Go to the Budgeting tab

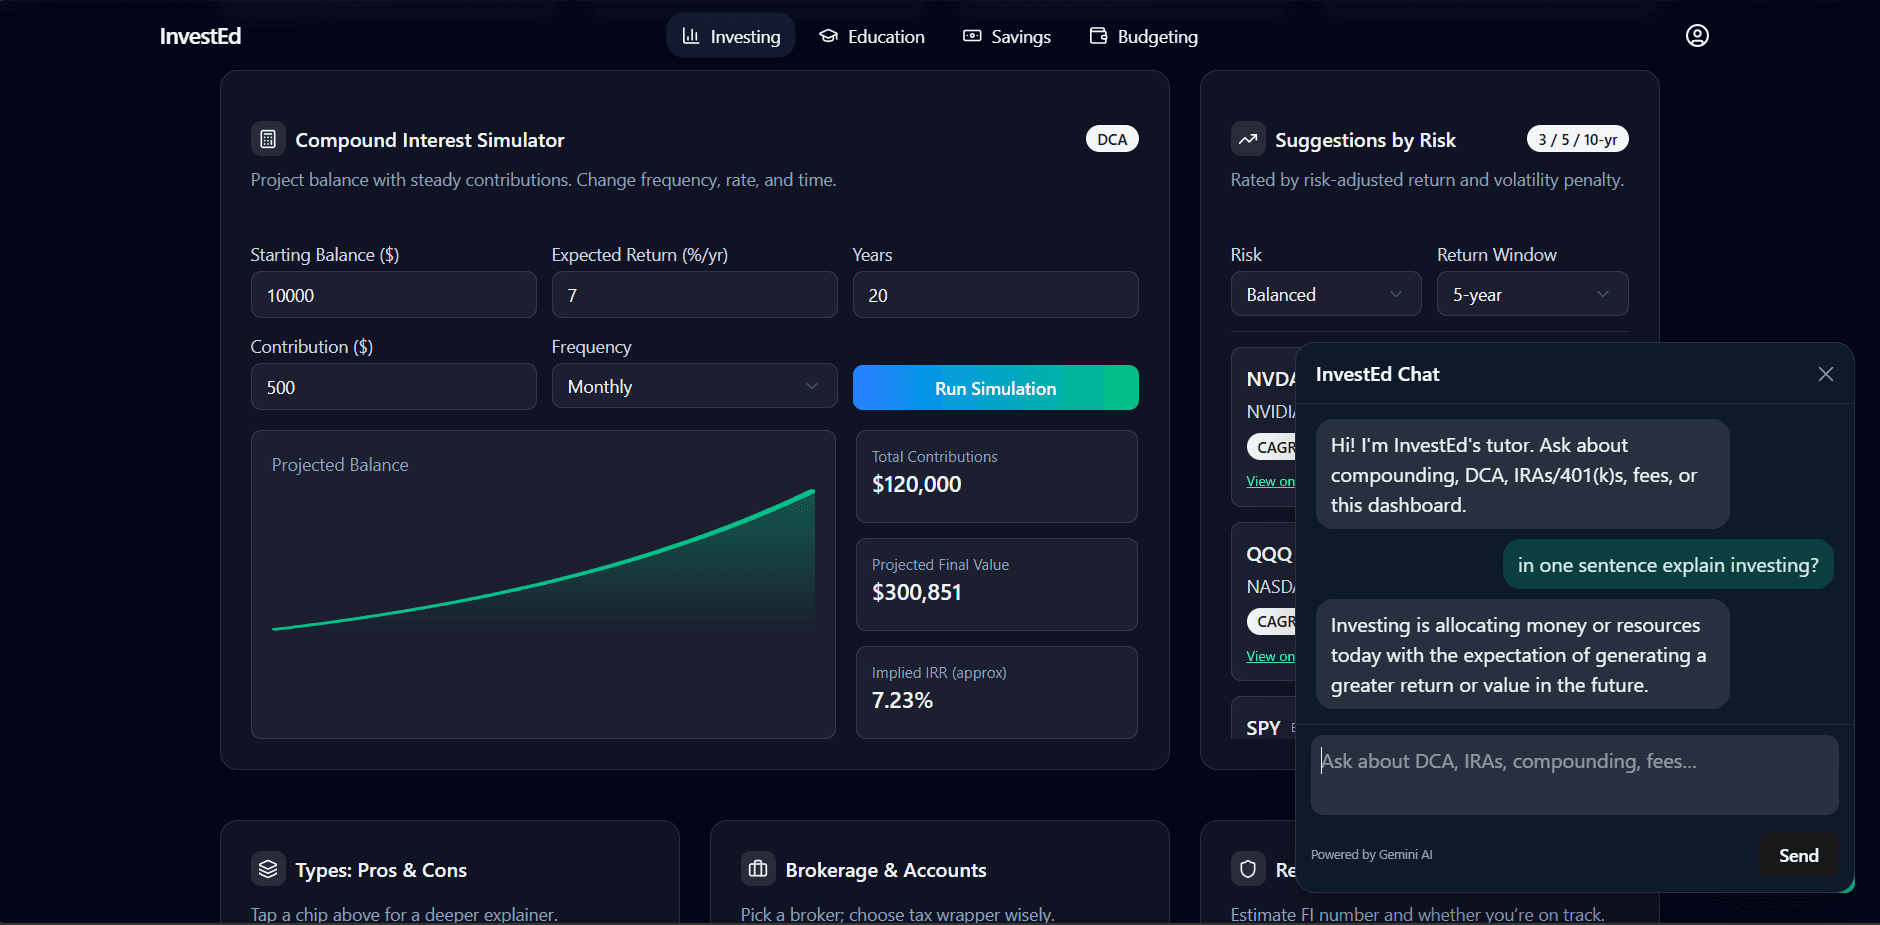[x=1143, y=36]
